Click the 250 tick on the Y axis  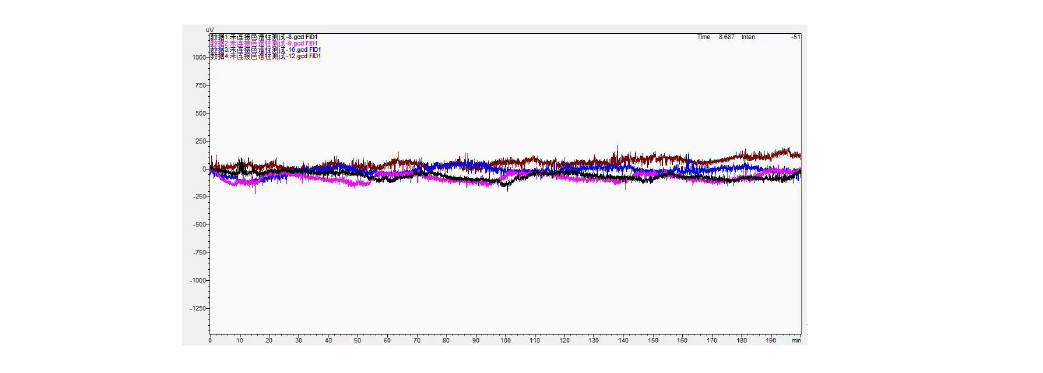pos(201,141)
